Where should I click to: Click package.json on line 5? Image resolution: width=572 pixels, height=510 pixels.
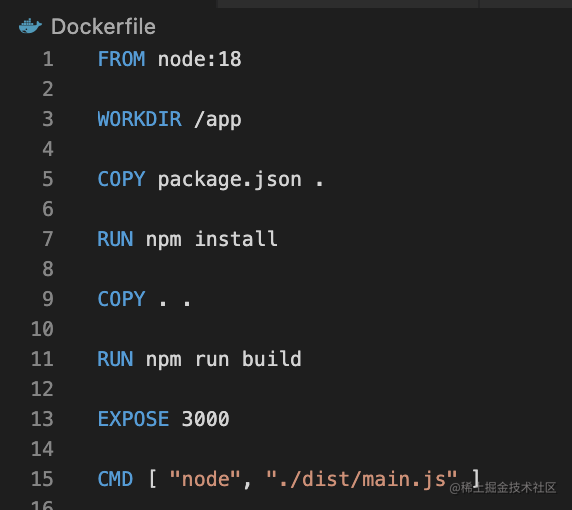tap(230, 180)
